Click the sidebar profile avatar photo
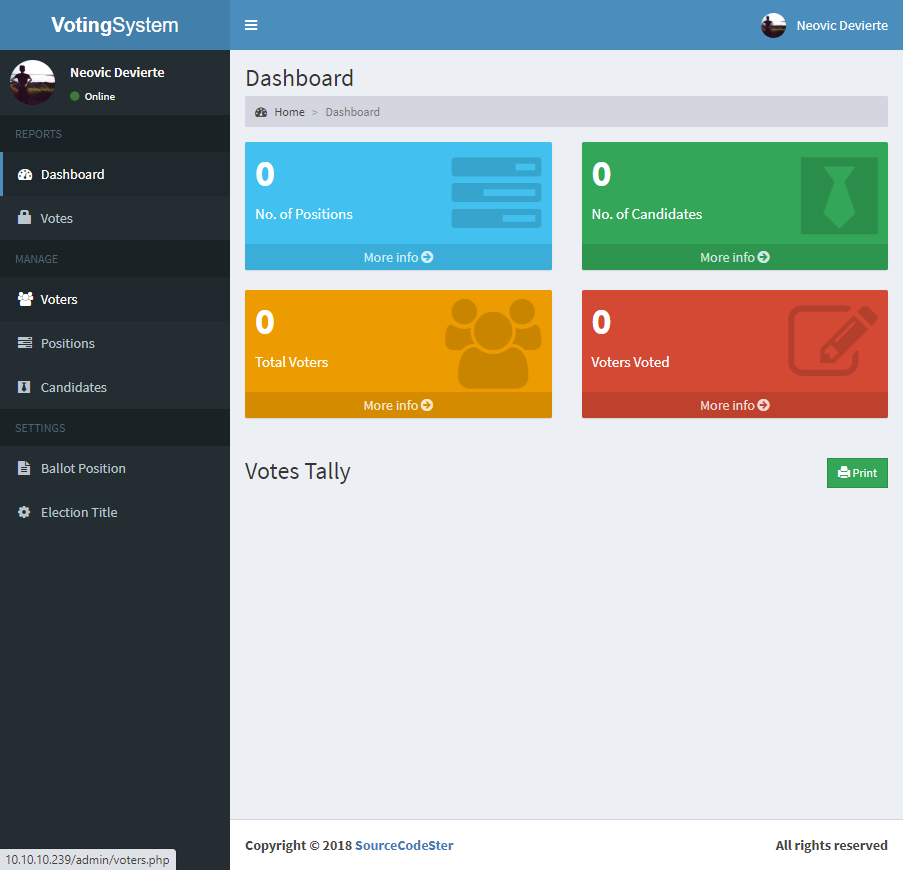Screen dimensions: 903x870 coord(32,82)
